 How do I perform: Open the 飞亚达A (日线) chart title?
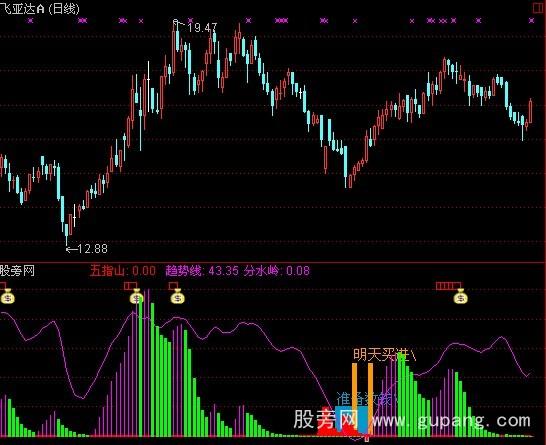tap(40, 8)
